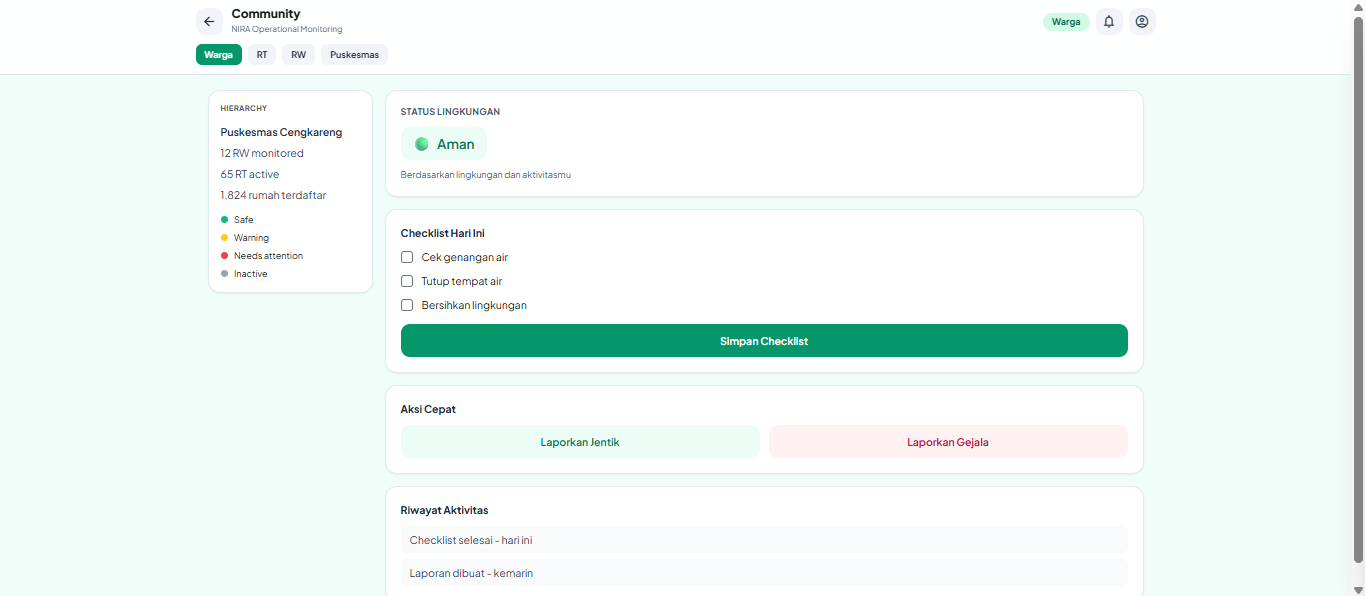
Task: Click the page vertical scrollbar
Action: pos(1358,290)
